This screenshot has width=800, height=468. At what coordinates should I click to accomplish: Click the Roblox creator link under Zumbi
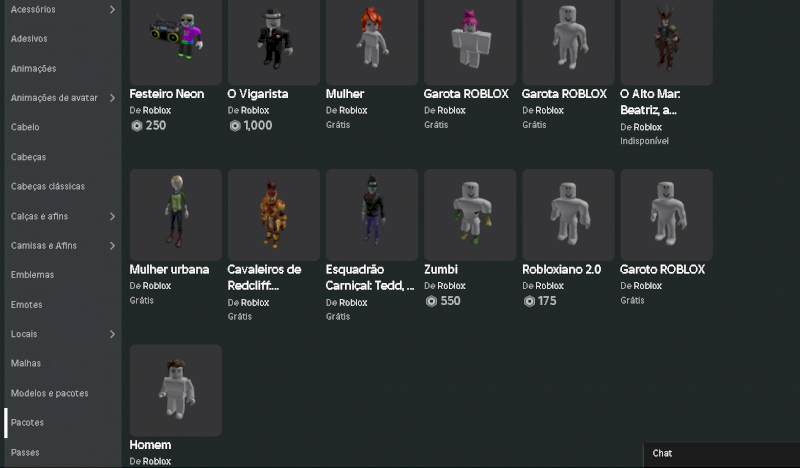click(452, 286)
